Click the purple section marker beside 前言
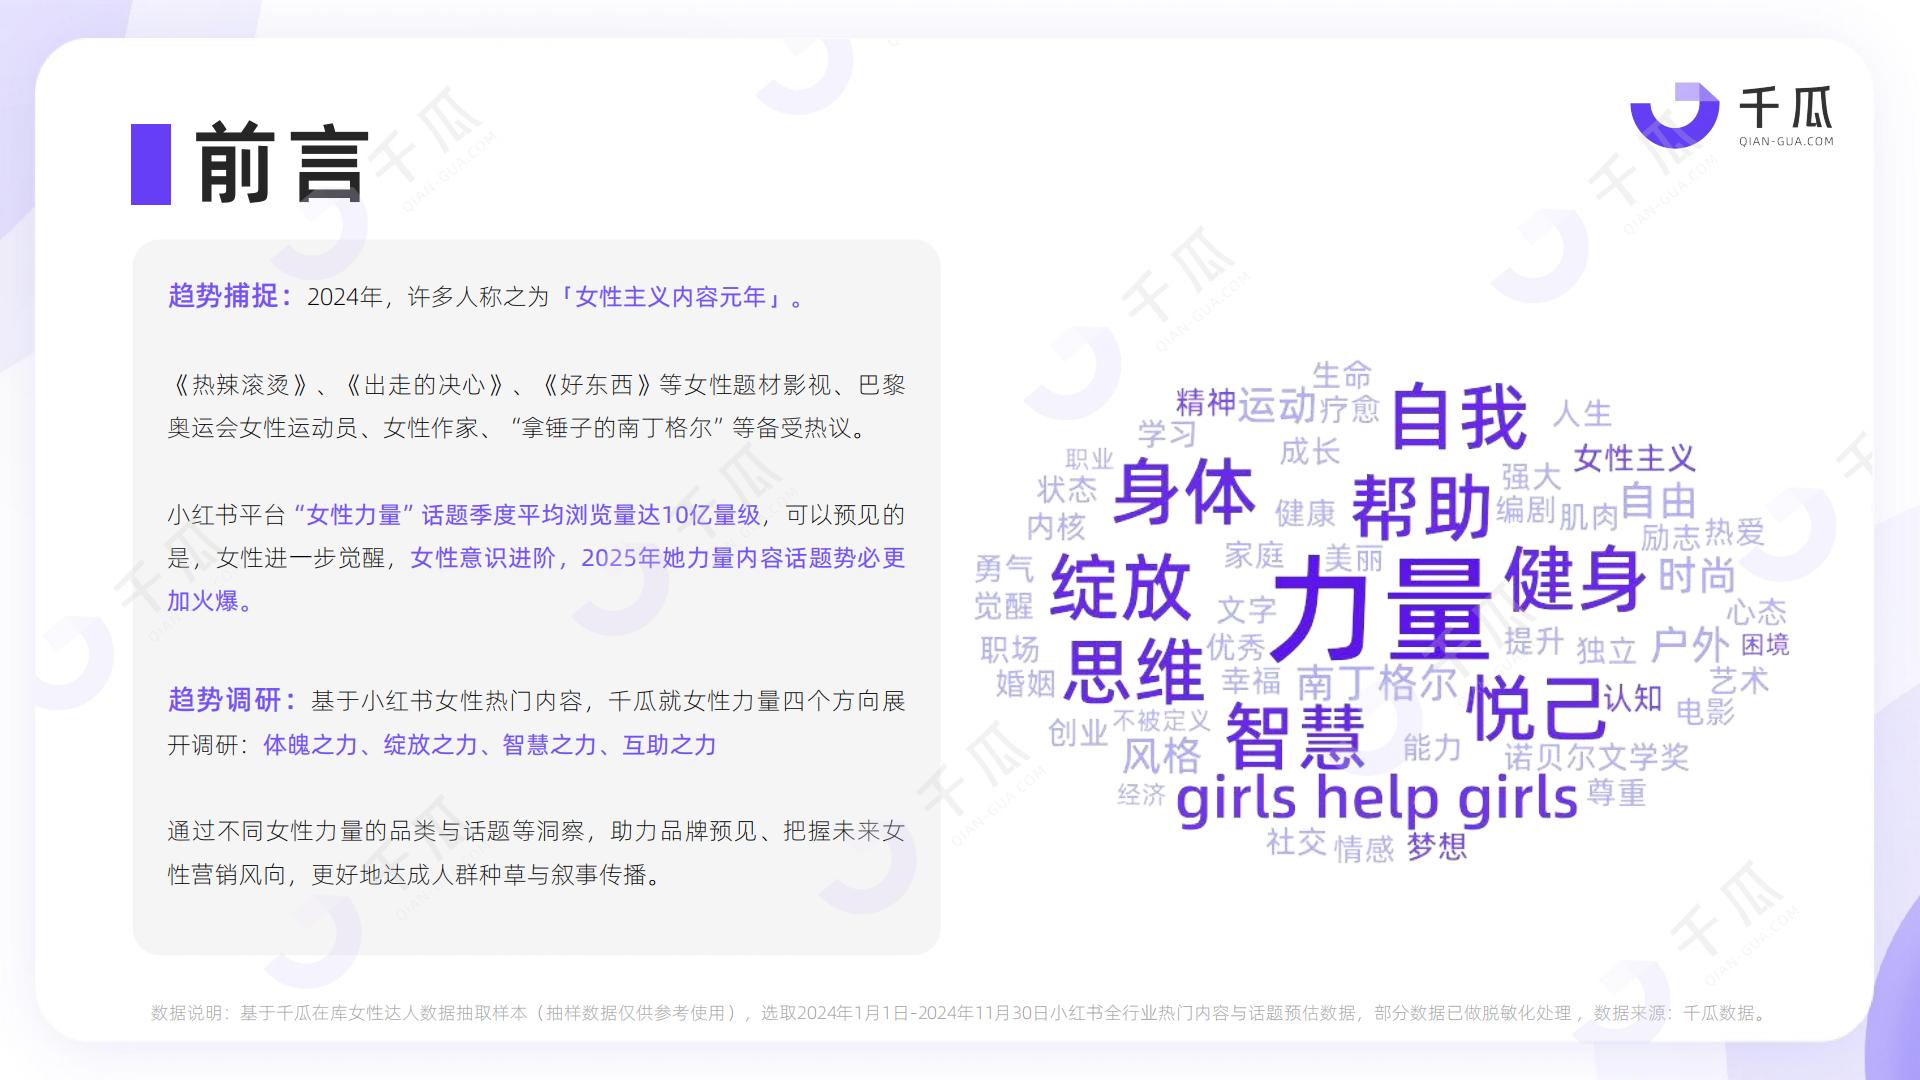This screenshot has height=1080, width=1920. click(152, 163)
